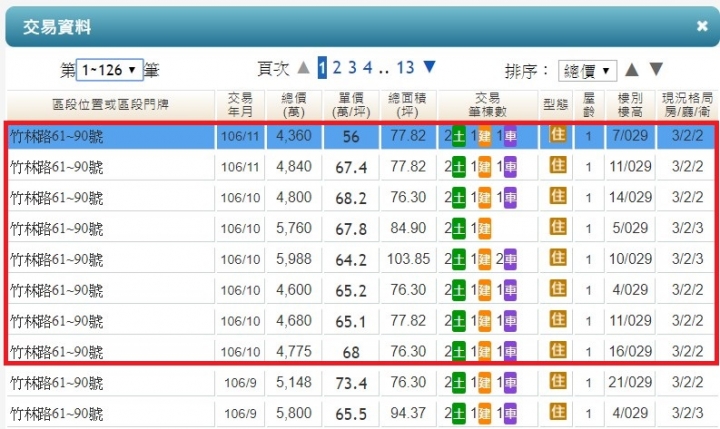This screenshot has width=720, height=429.
Task: Click the 交易筆棟數 column header
Action: 487,105
